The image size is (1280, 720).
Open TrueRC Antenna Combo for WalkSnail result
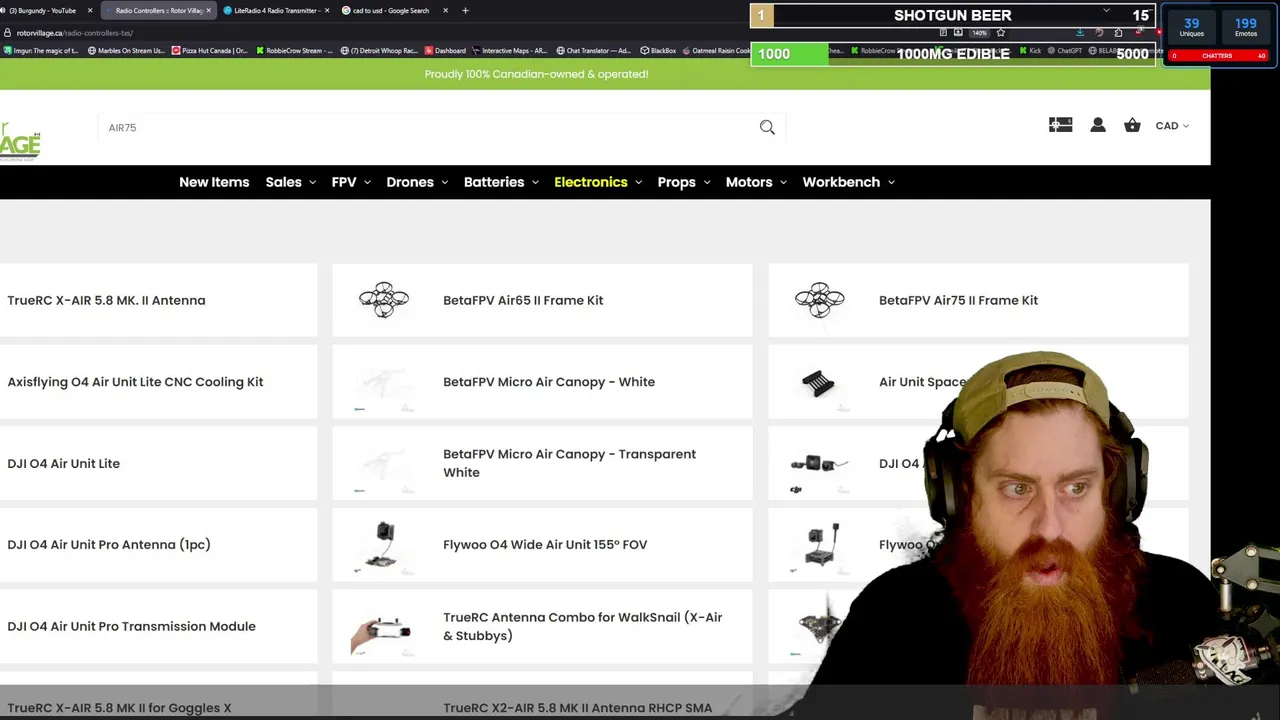coord(582,626)
